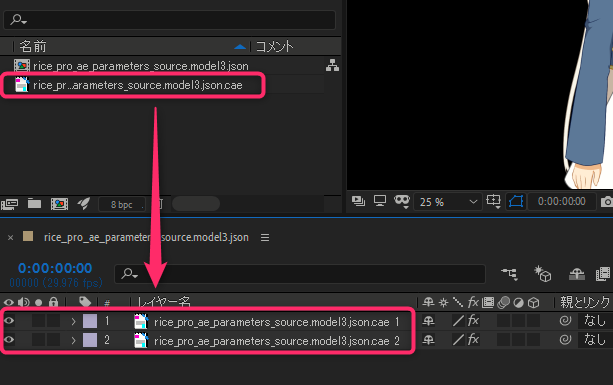Screen dimensions: 613x385
Task: Hide layer 1 with its eye icon
Action: [x=9, y=321]
